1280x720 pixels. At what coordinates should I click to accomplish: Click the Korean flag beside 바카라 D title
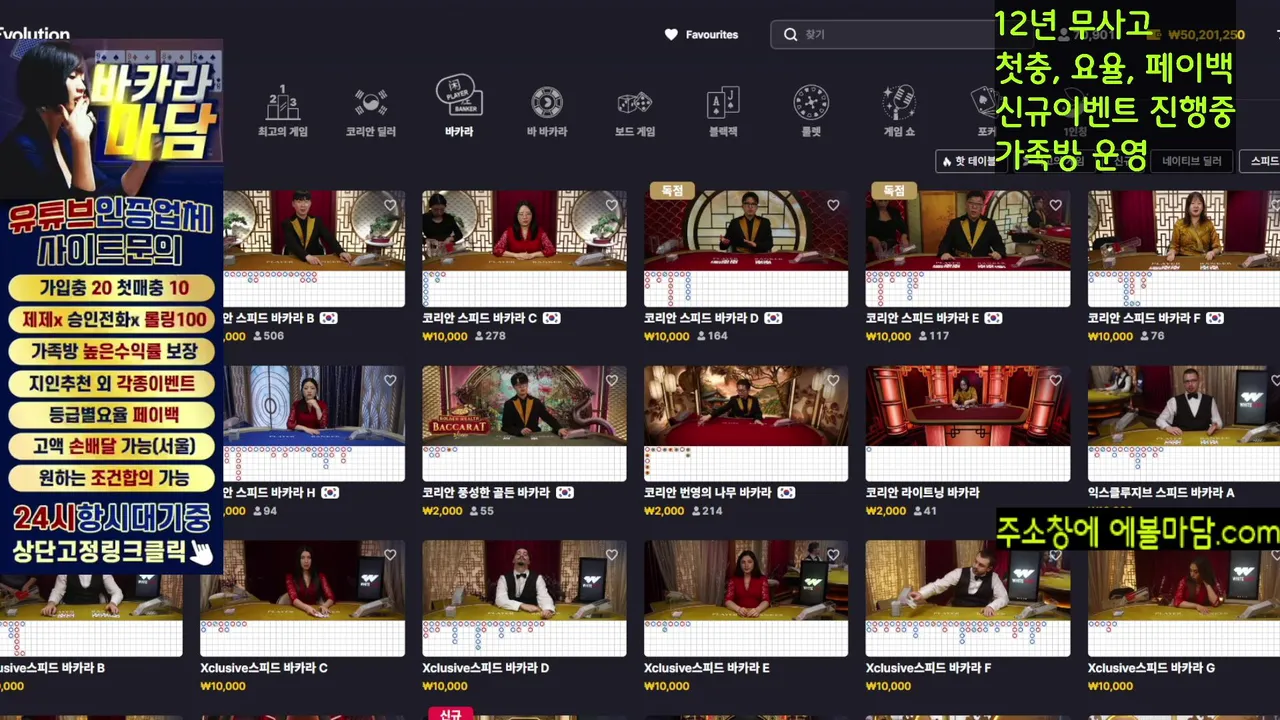[x=773, y=318]
